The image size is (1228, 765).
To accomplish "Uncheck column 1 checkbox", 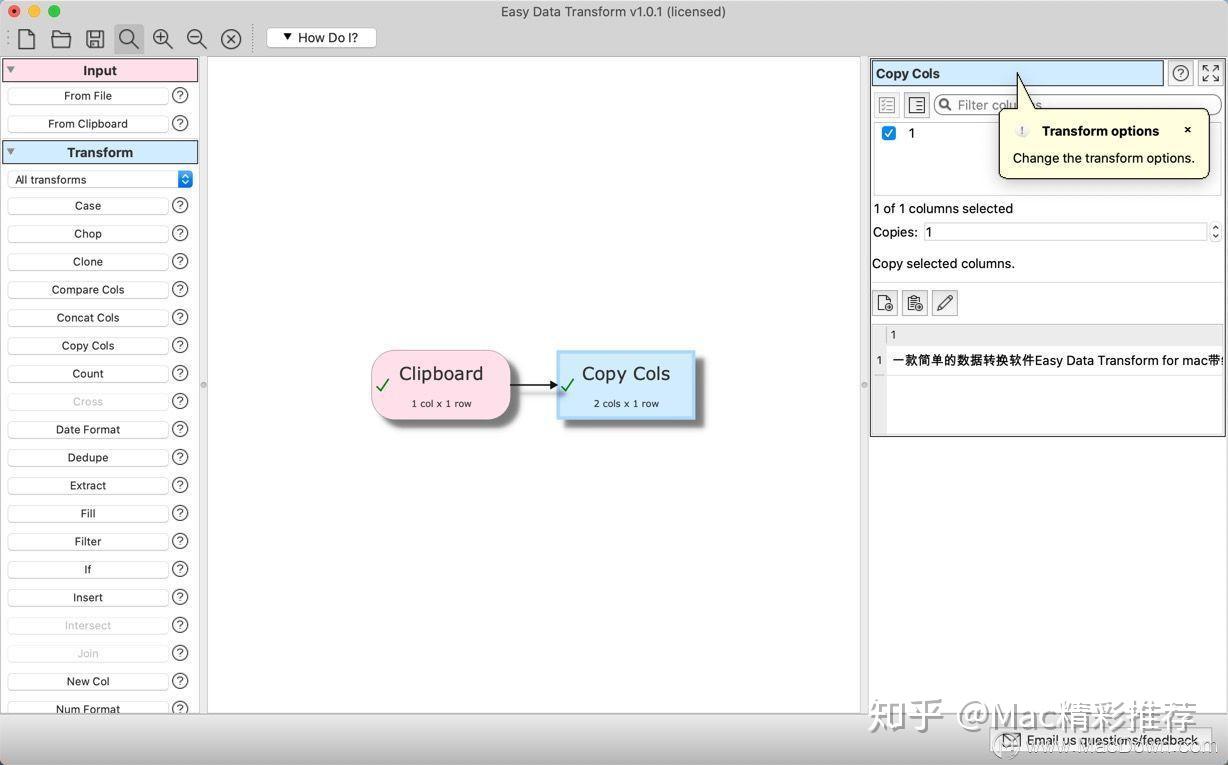I will [x=889, y=133].
